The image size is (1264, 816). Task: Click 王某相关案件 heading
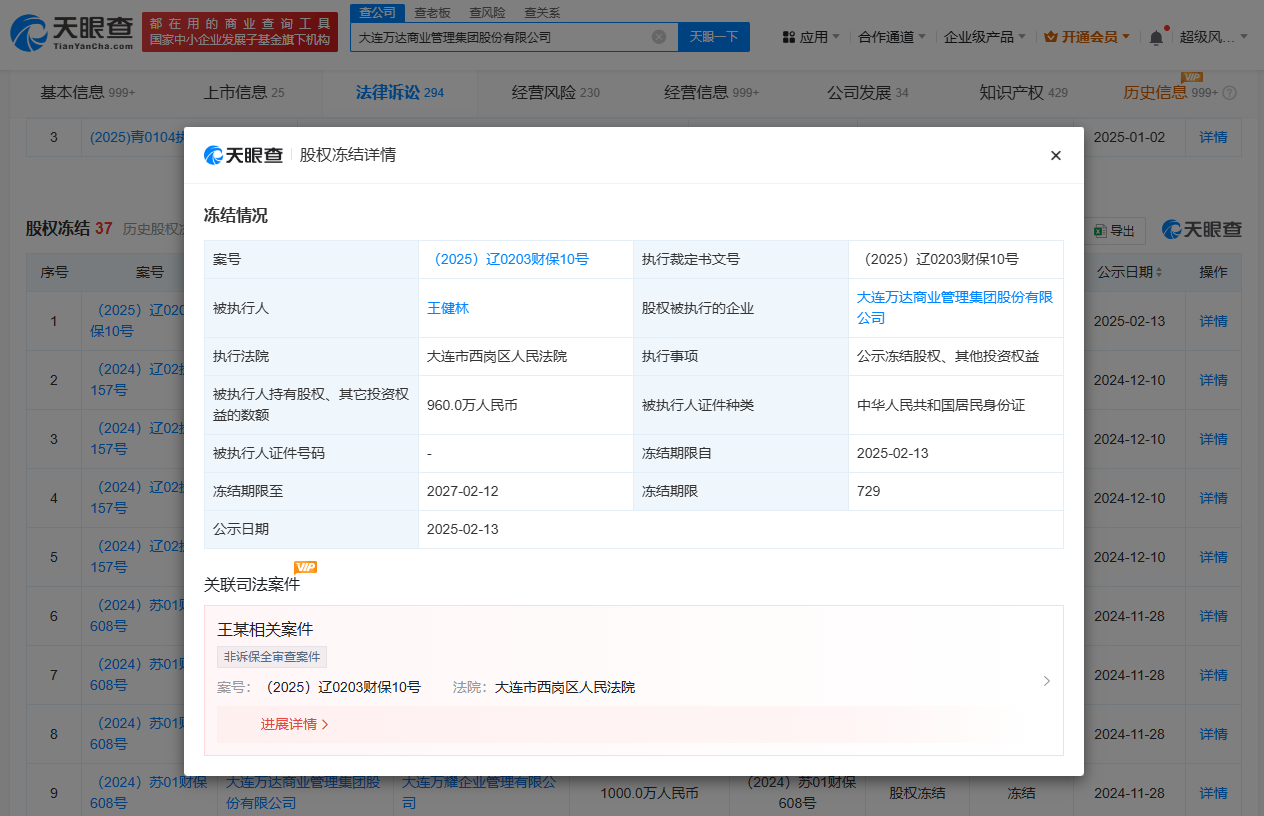[x=265, y=629]
